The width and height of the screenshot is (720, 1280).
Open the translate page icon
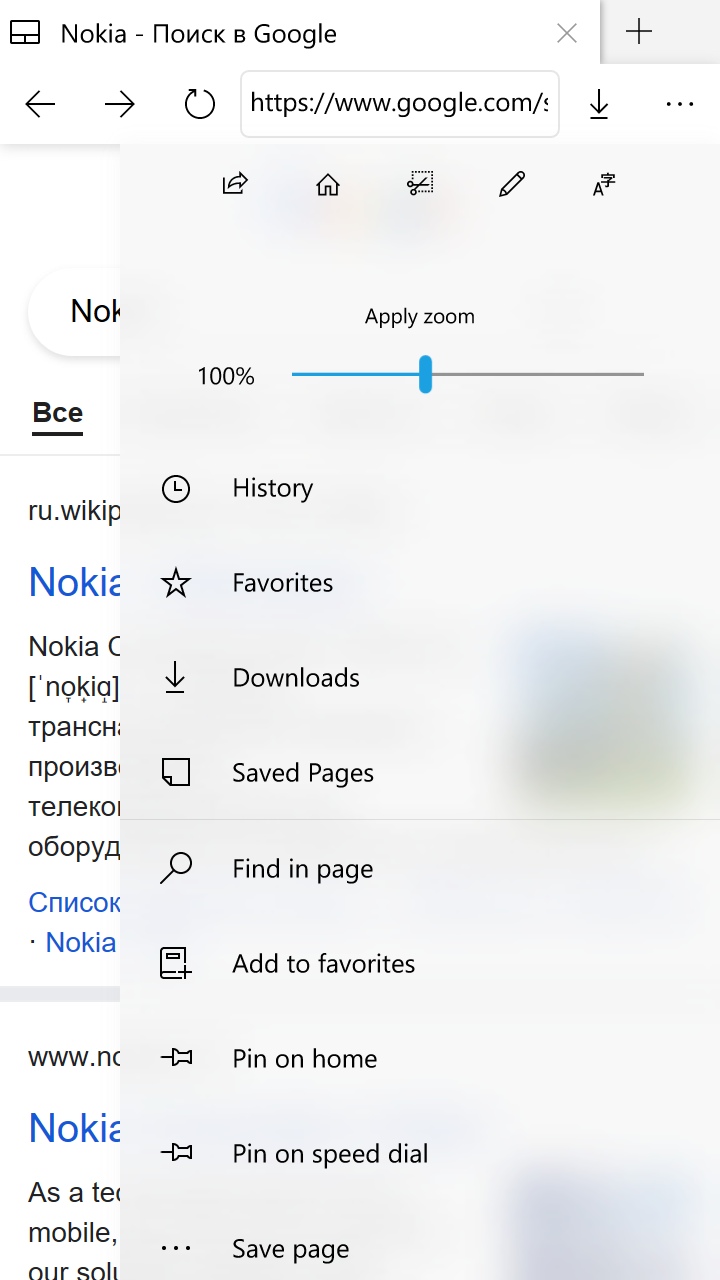(604, 184)
